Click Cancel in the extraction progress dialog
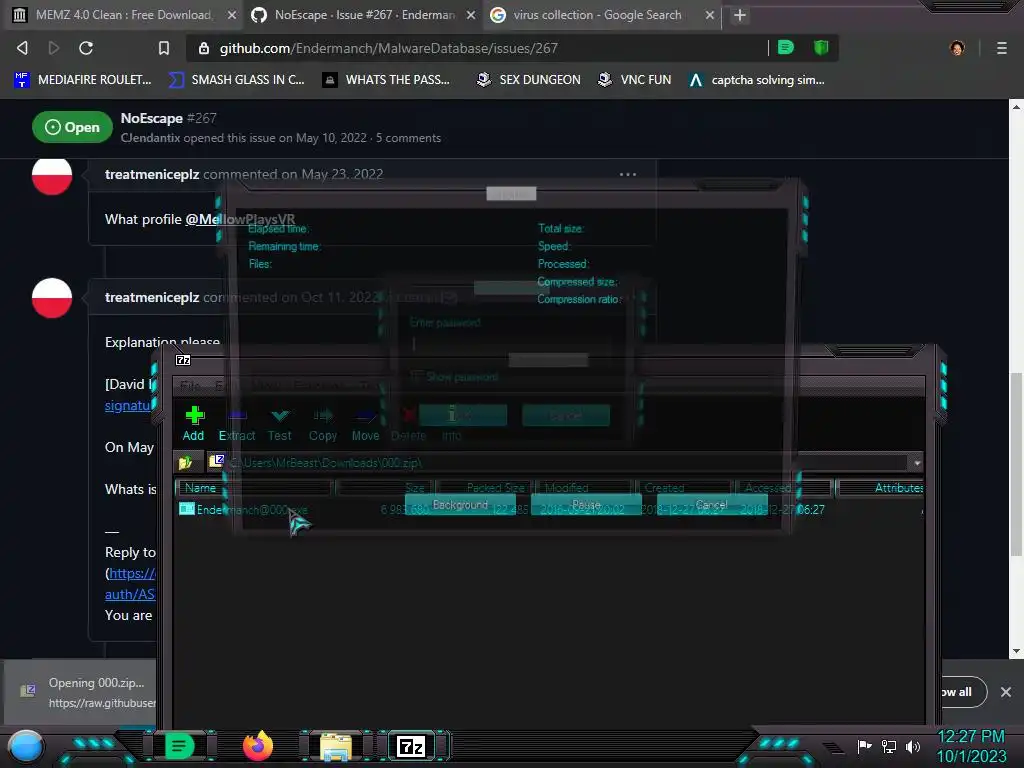This screenshot has height=768, width=1024. [x=712, y=505]
